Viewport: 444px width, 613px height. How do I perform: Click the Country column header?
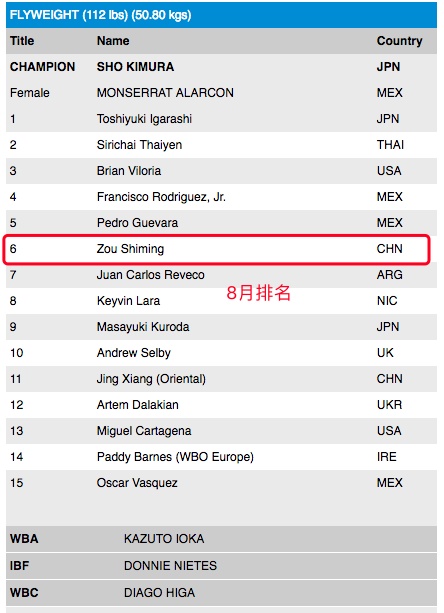click(x=399, y=41)
